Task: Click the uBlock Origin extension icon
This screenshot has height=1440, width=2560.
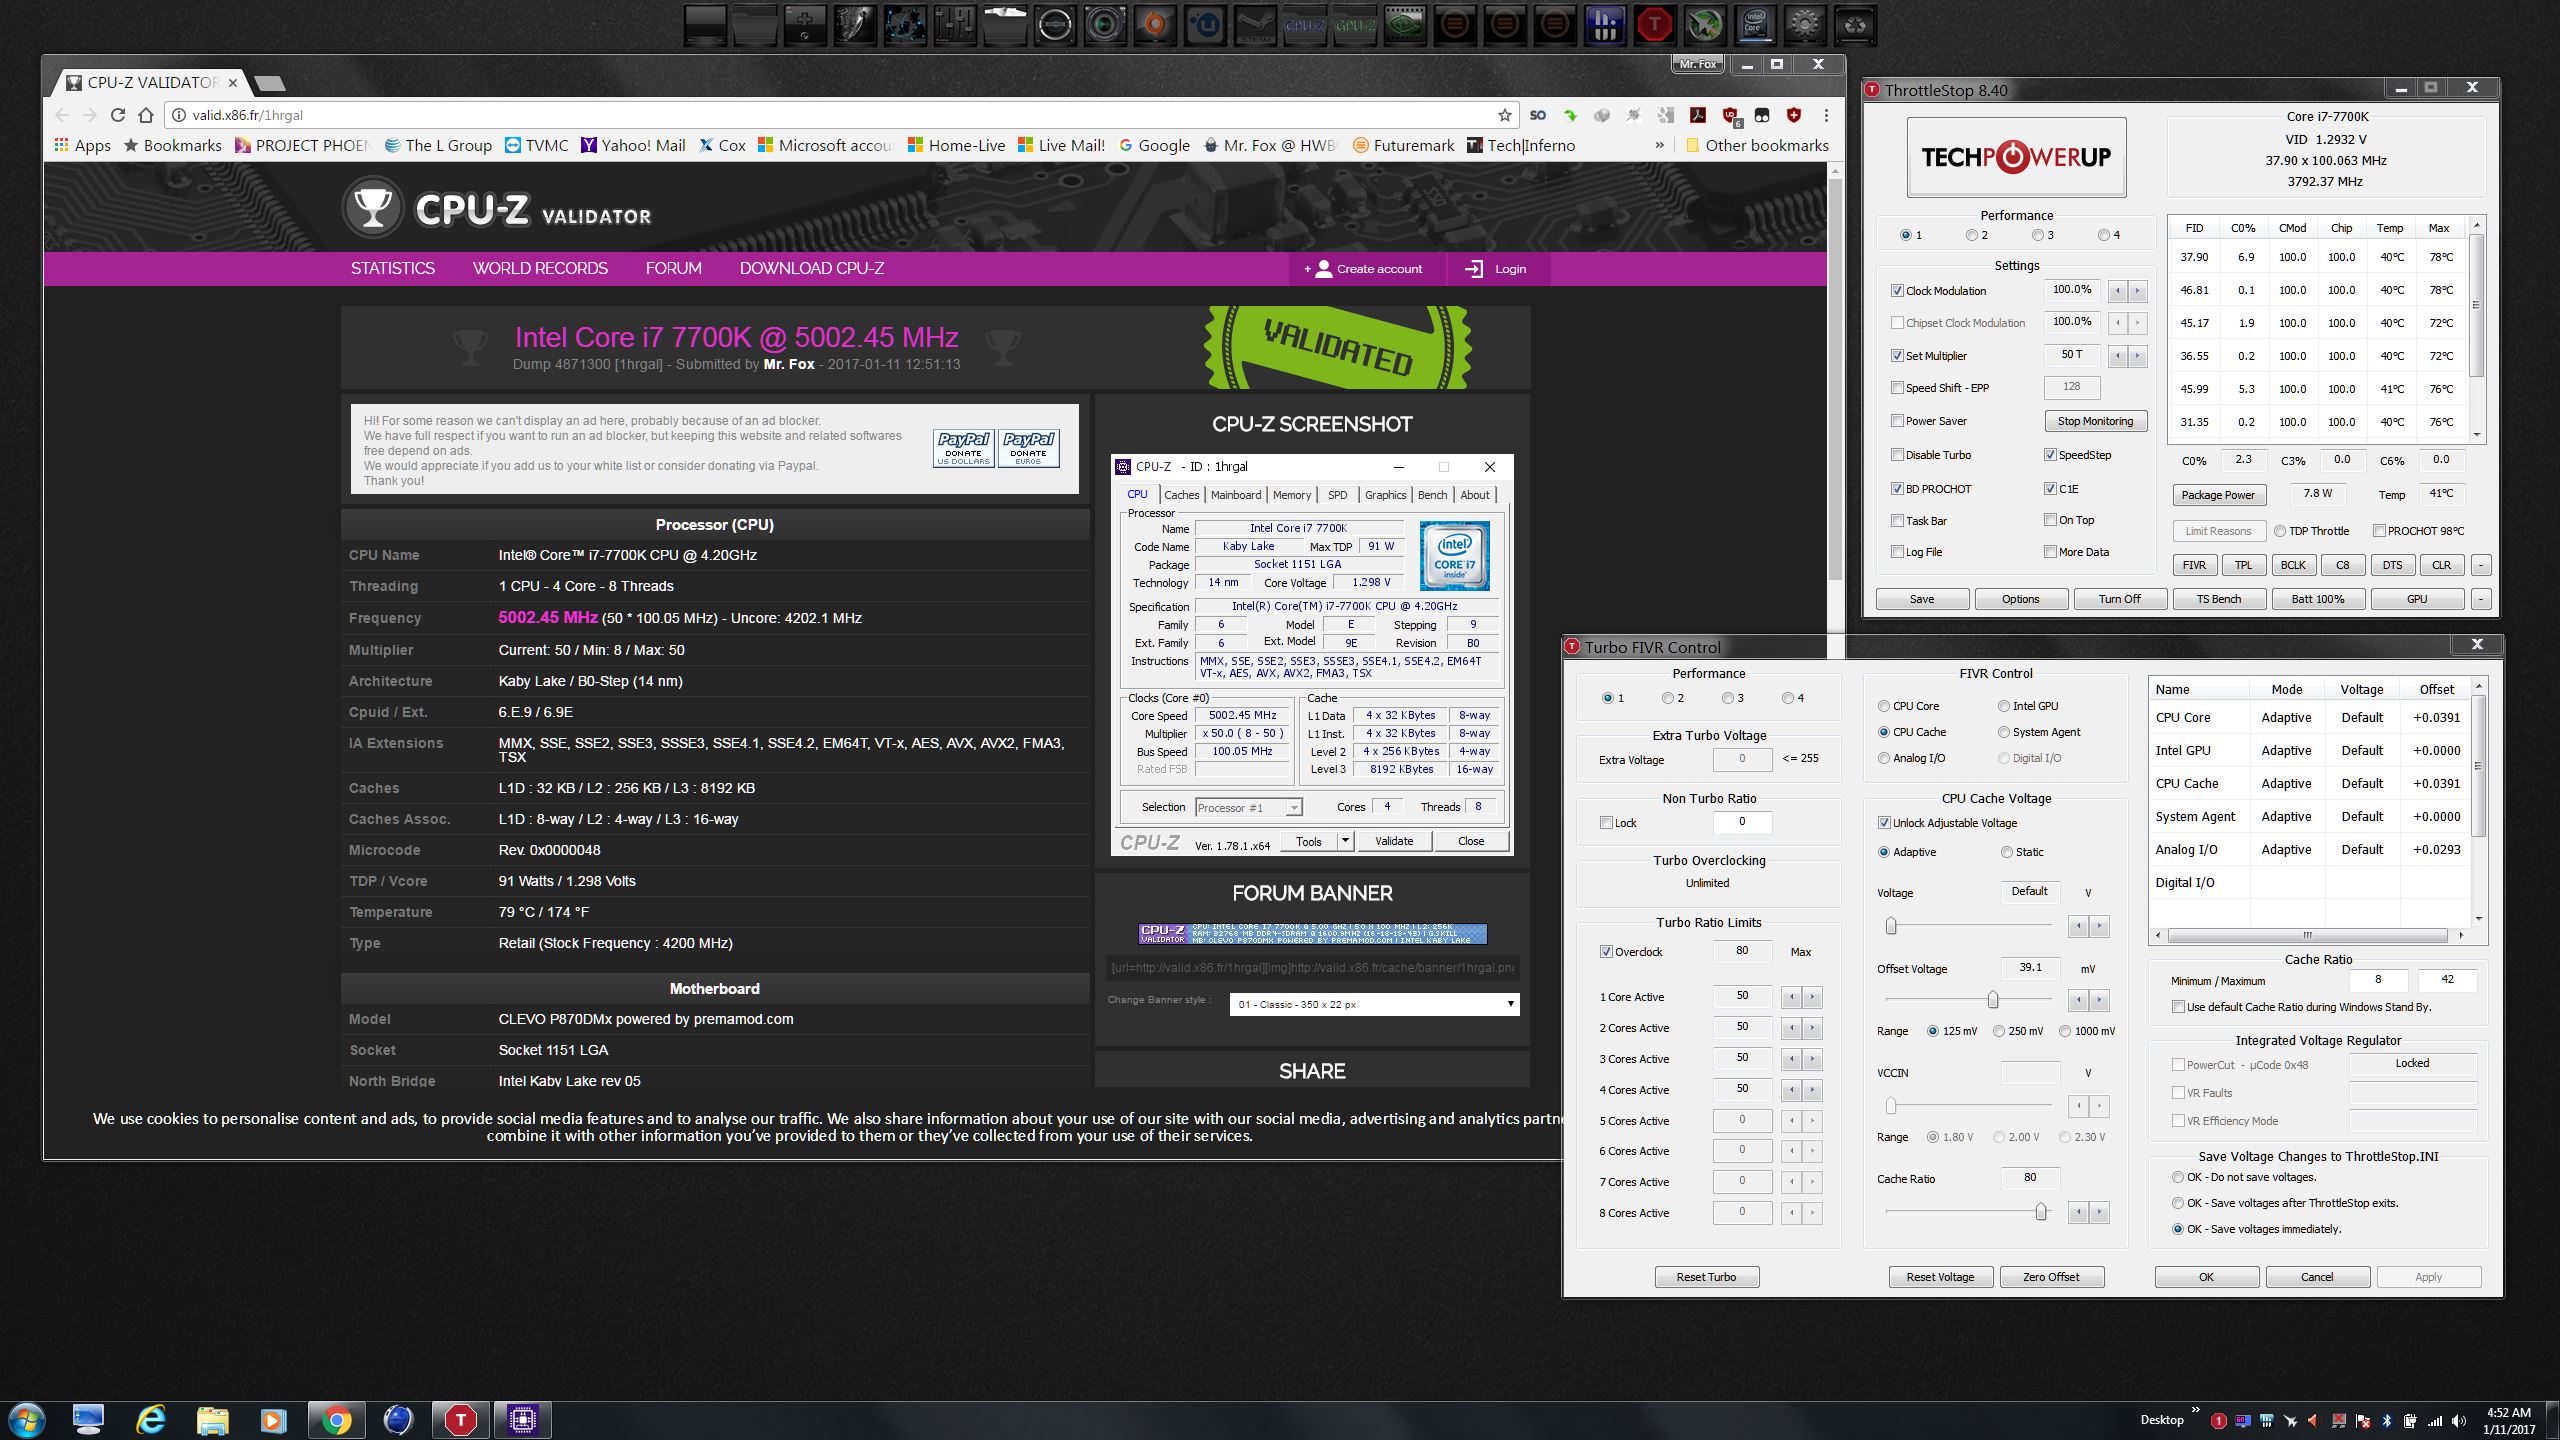Action: click(x=1730, y=115)
